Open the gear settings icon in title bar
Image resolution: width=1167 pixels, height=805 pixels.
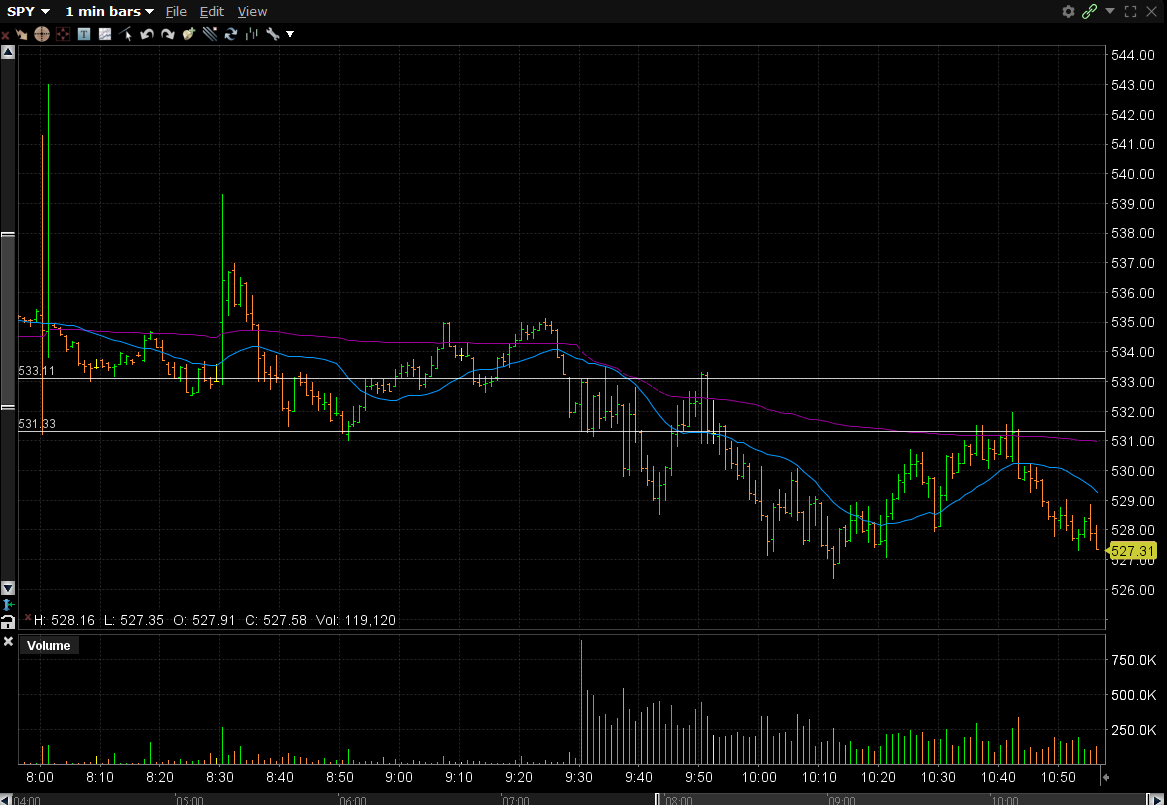pyautogui.click(x=1069, y=11)
